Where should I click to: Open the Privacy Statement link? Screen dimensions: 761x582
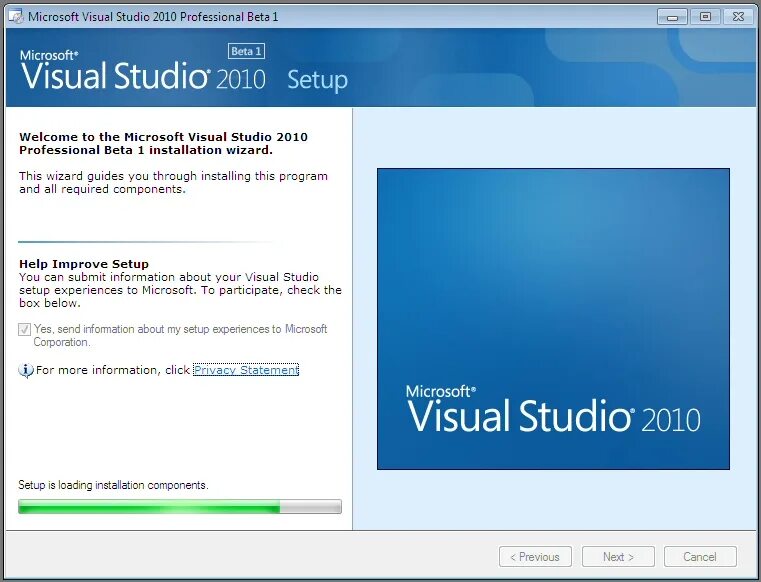pyautogui.click(x=246, y=370)
